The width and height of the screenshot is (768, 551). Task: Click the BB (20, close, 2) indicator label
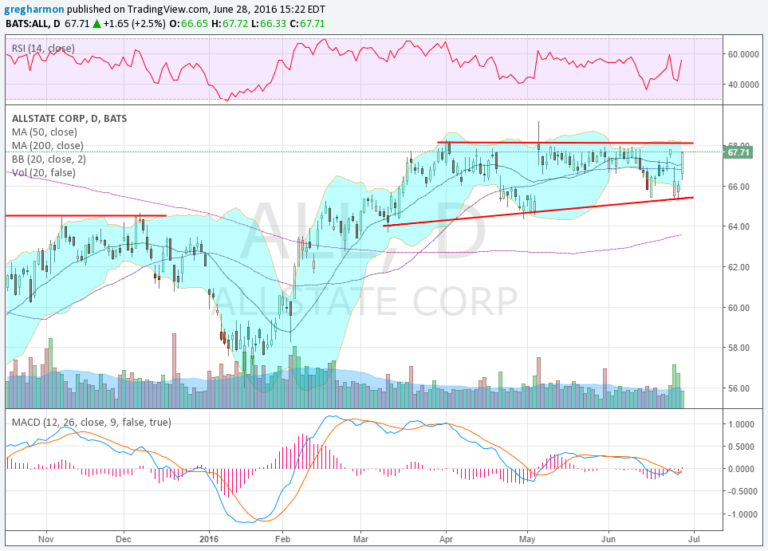click(x=44, y=157)
